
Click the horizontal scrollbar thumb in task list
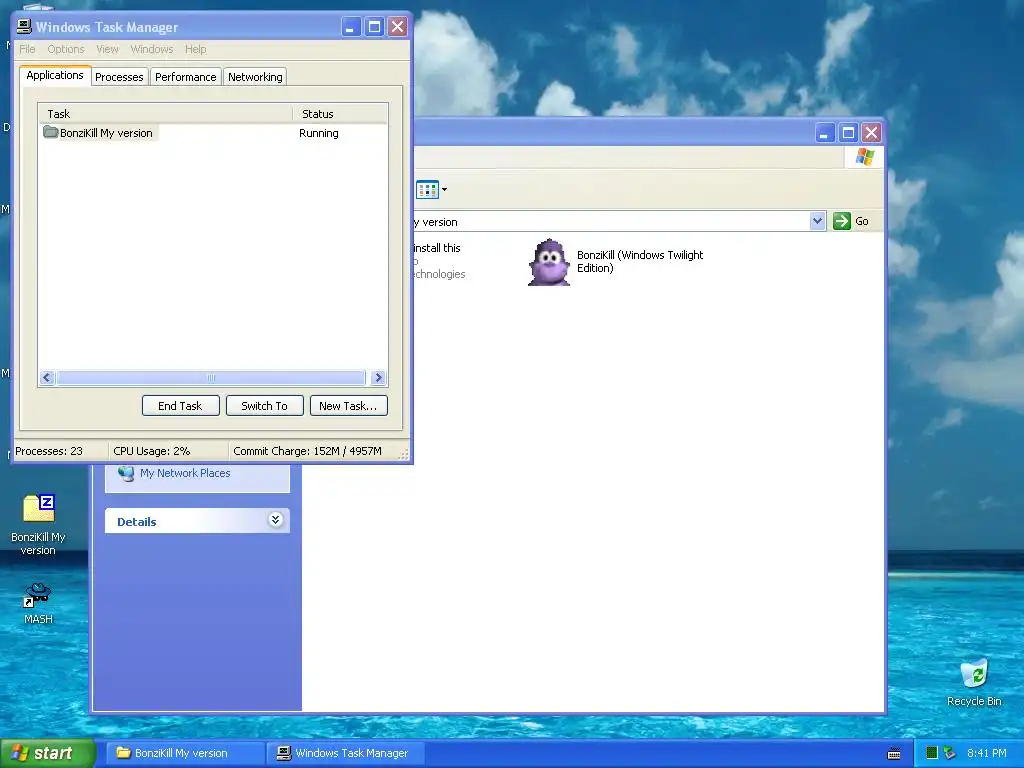coord(211,377)
